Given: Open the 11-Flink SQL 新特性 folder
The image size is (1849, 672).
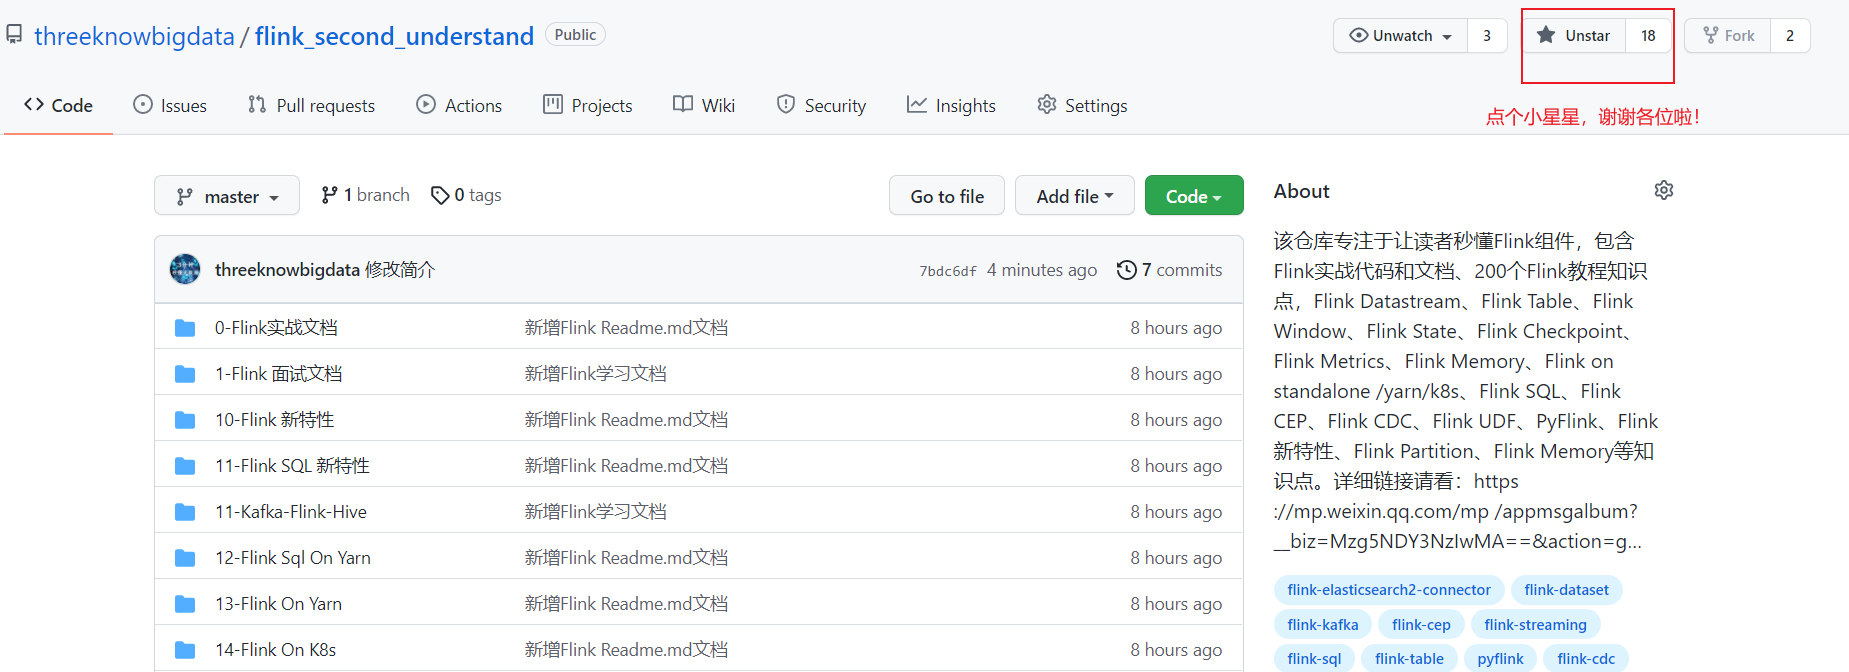Looking at the screenshot, I should [x=292, y=466].
